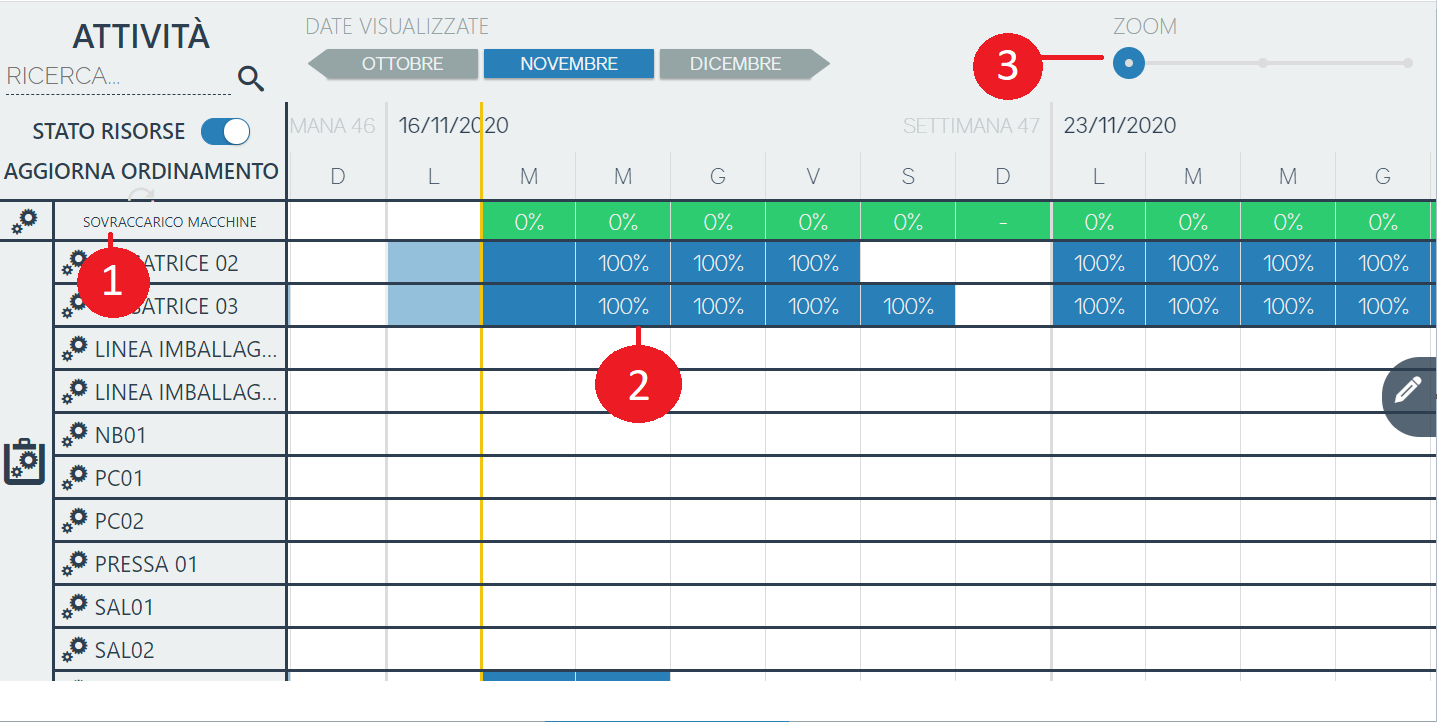Screen dimensions: 1437x722
Task: Set zoom slider to middle stop
Action: pos(1263,63)
